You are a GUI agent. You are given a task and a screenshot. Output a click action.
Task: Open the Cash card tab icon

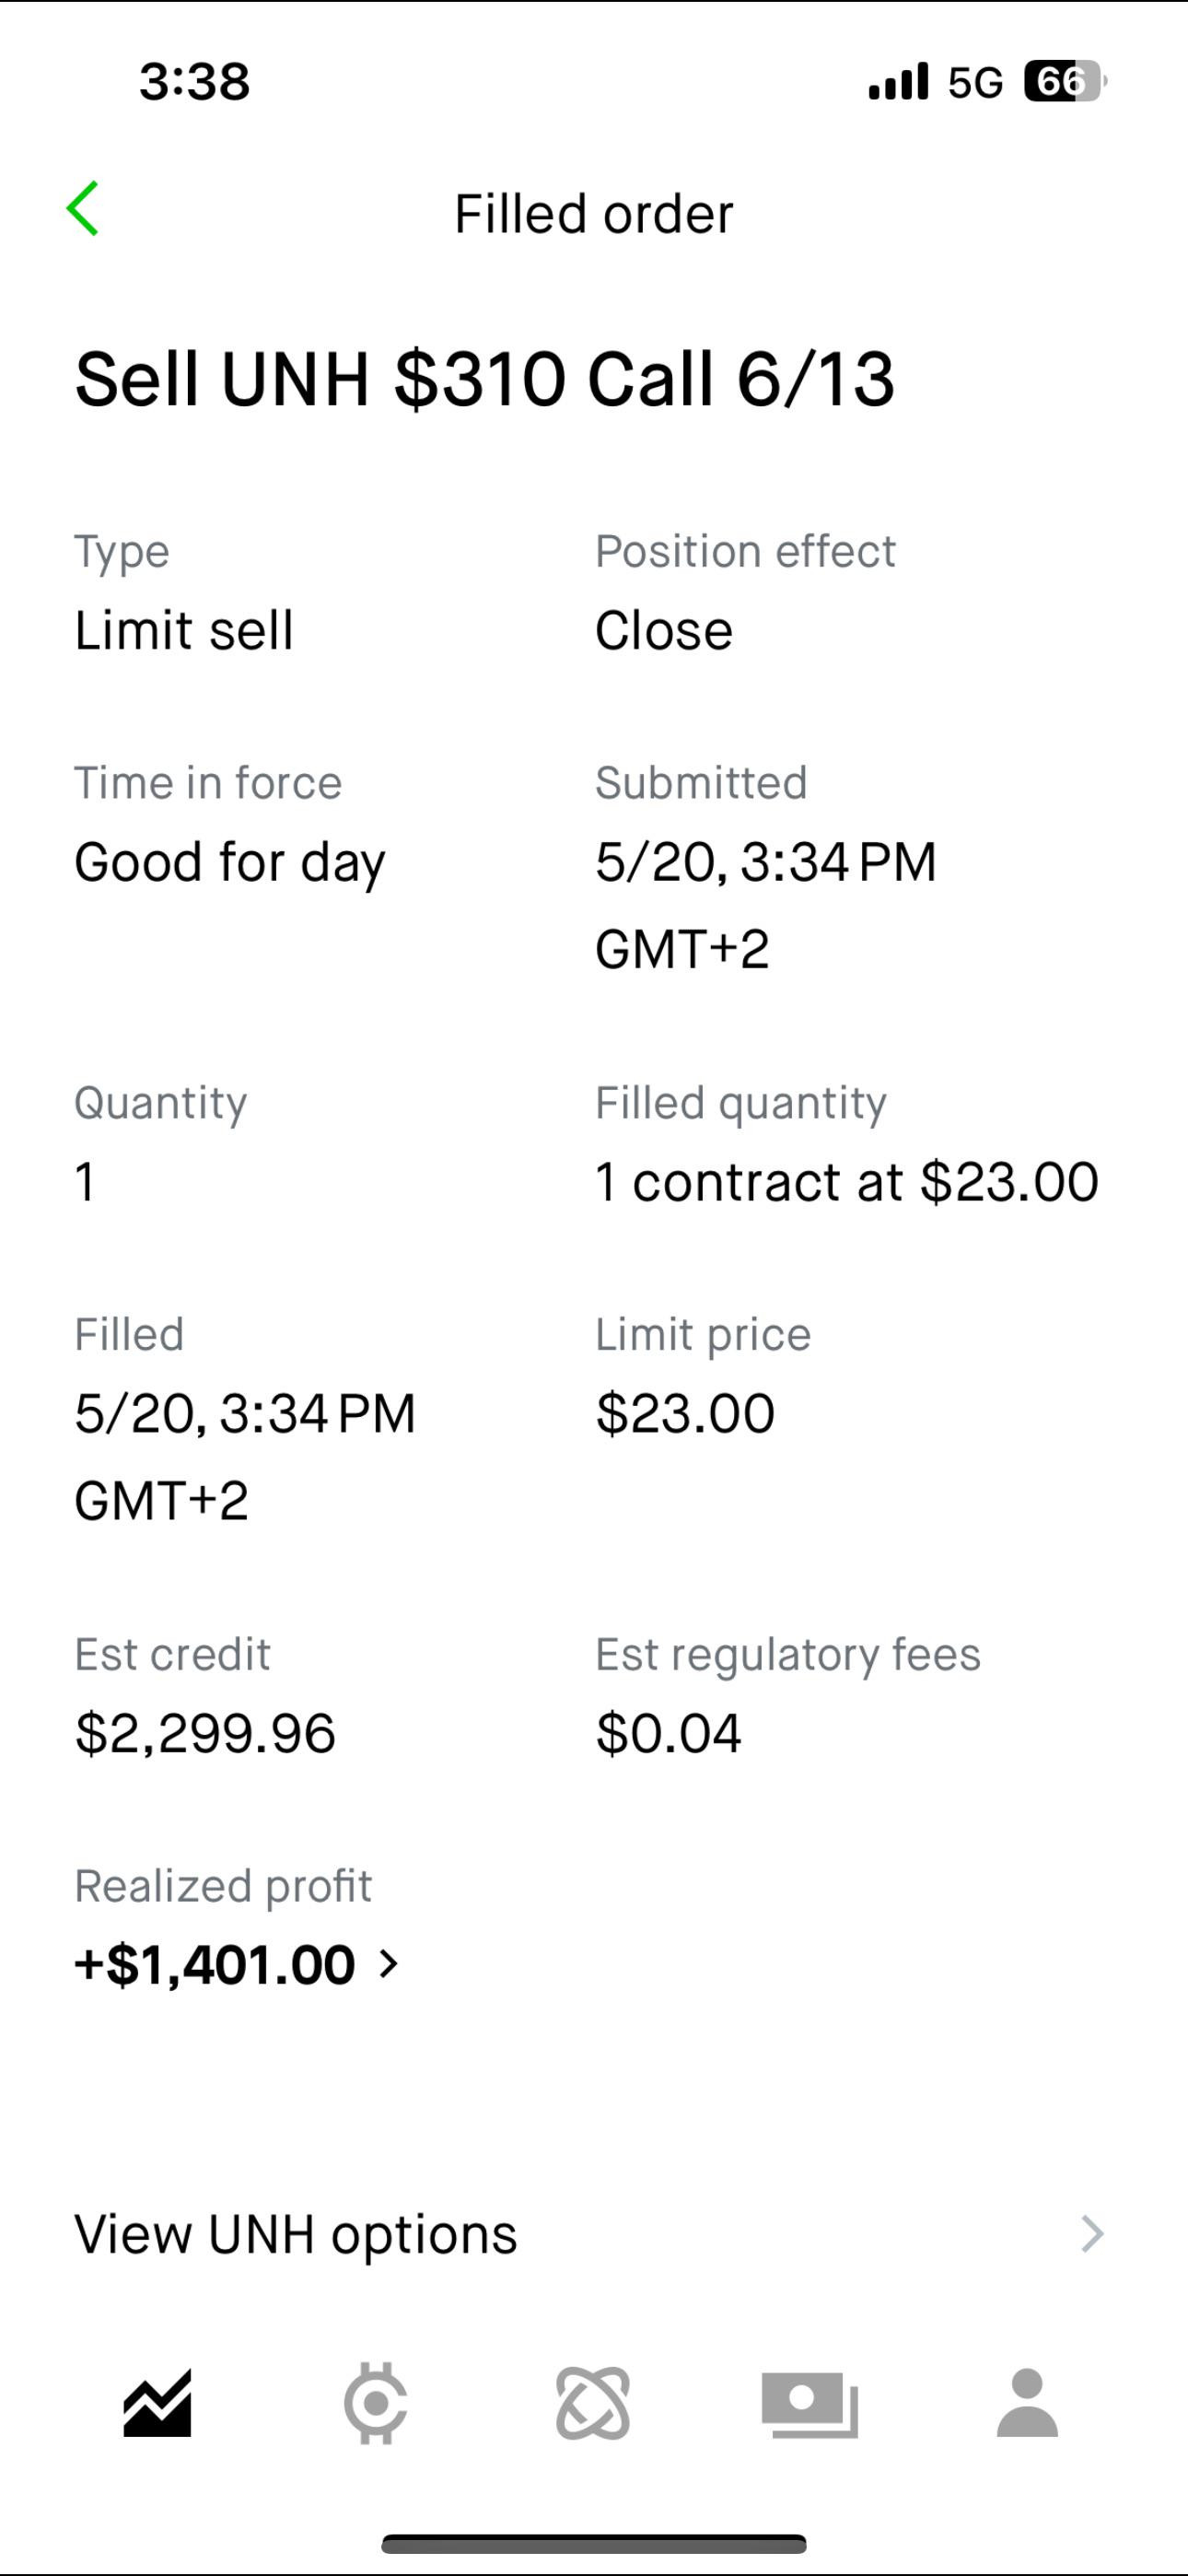tap(810, 2403)
